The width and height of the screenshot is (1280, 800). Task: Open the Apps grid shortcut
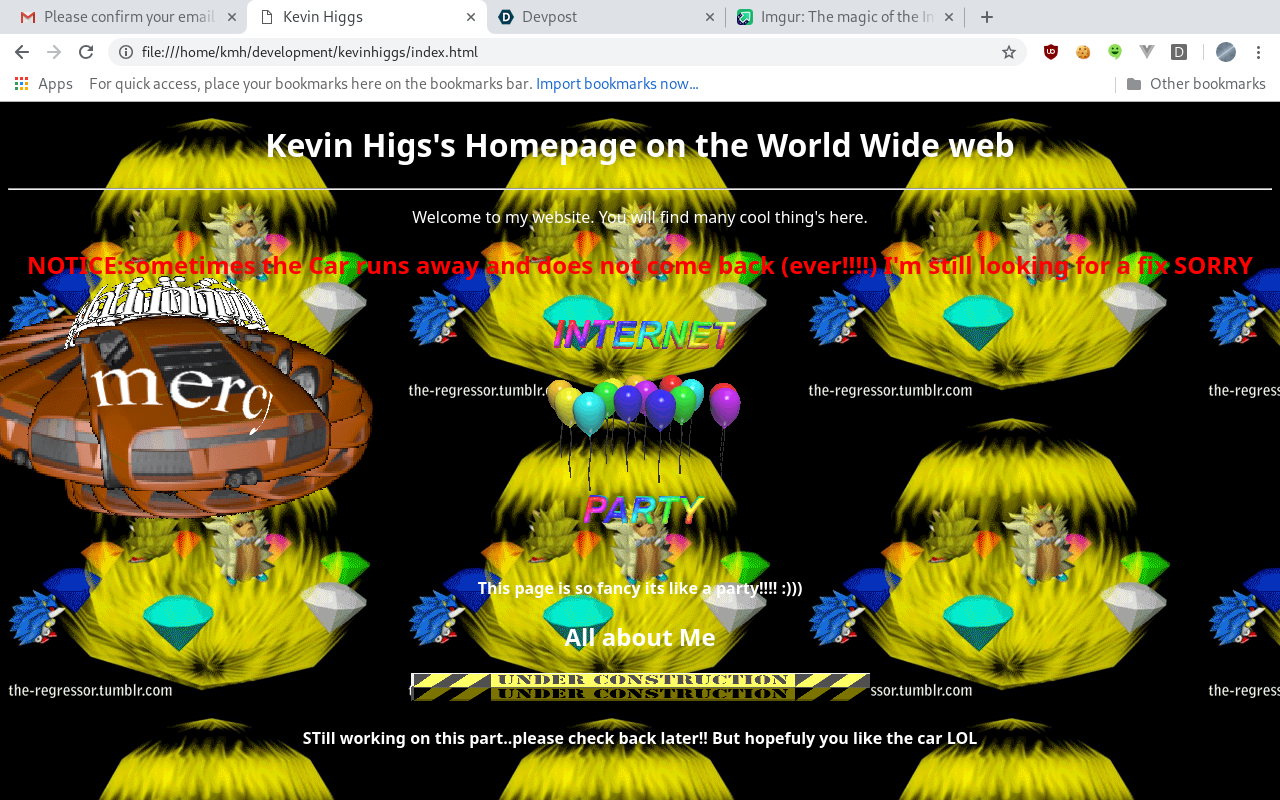tap(44, 84)
